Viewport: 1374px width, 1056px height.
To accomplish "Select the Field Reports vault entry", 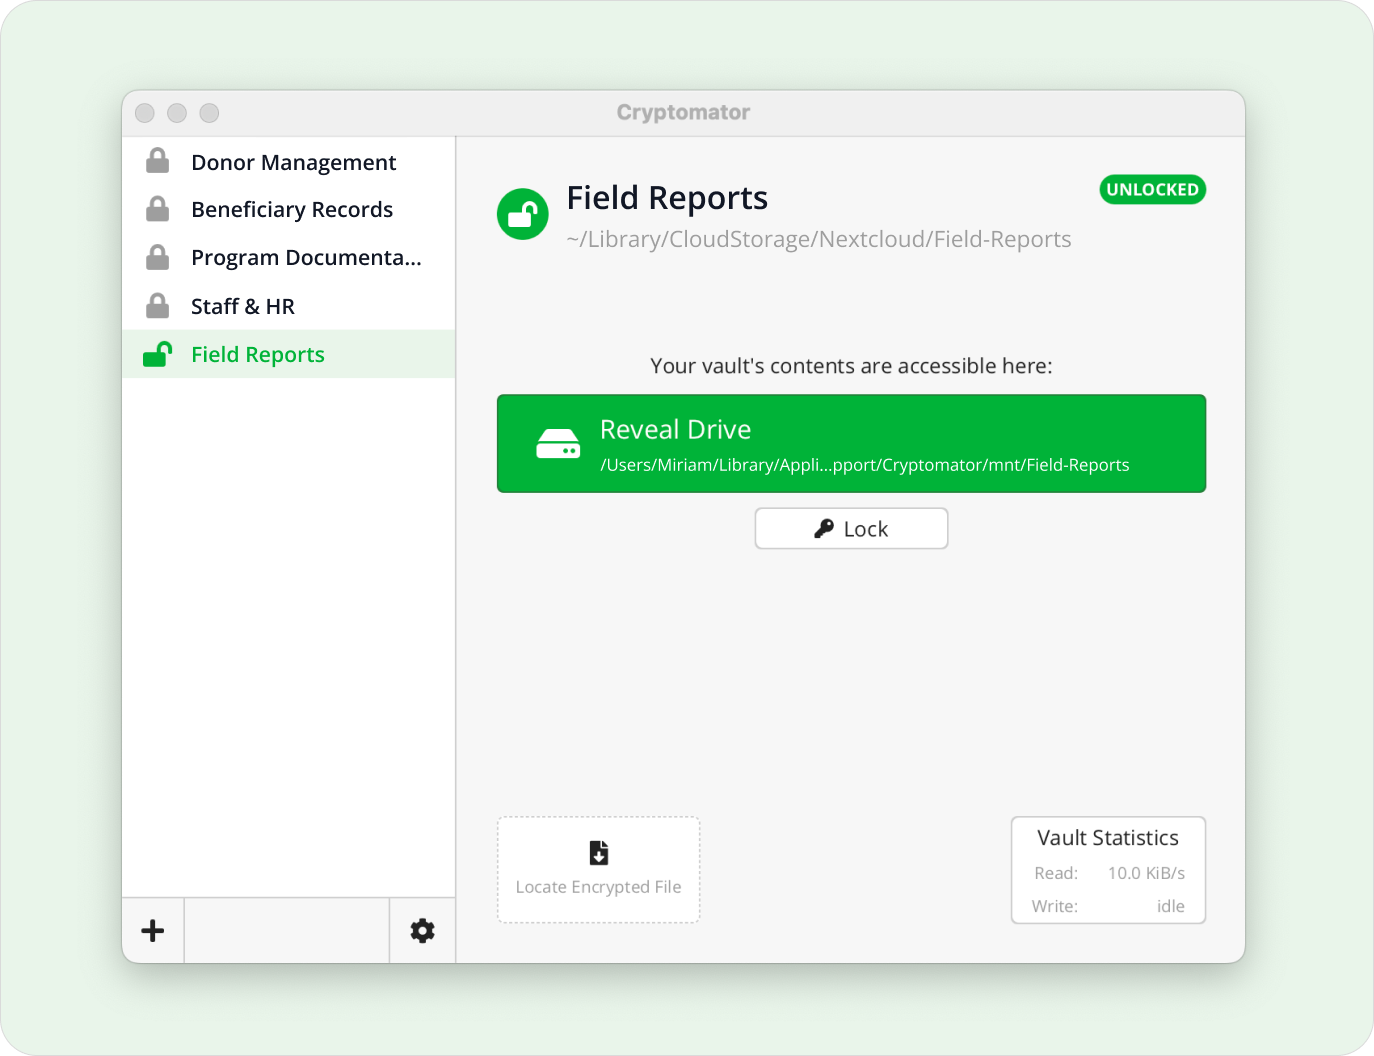I will click(257, 353).
